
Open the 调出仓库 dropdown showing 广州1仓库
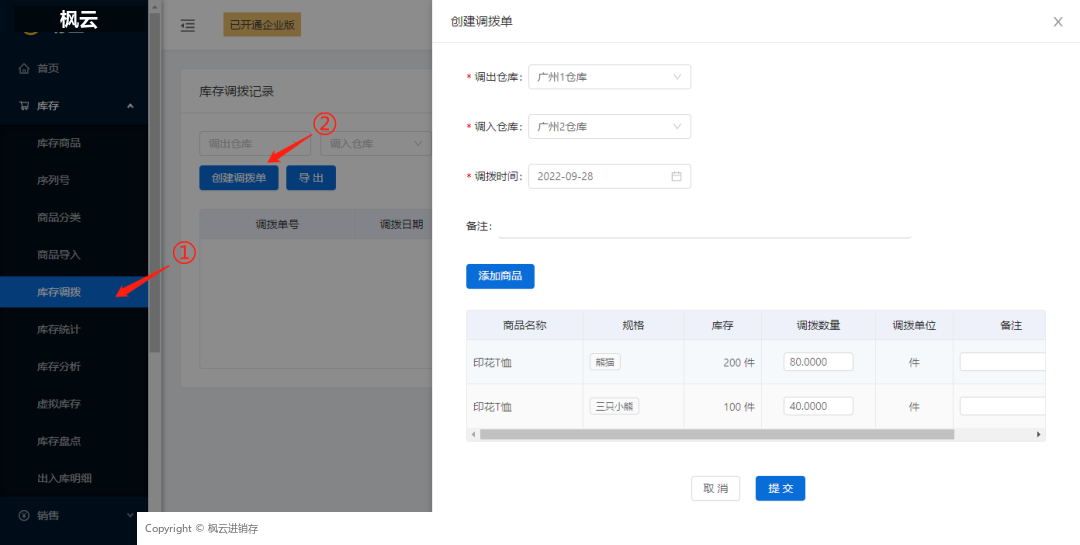coord(610,77)
